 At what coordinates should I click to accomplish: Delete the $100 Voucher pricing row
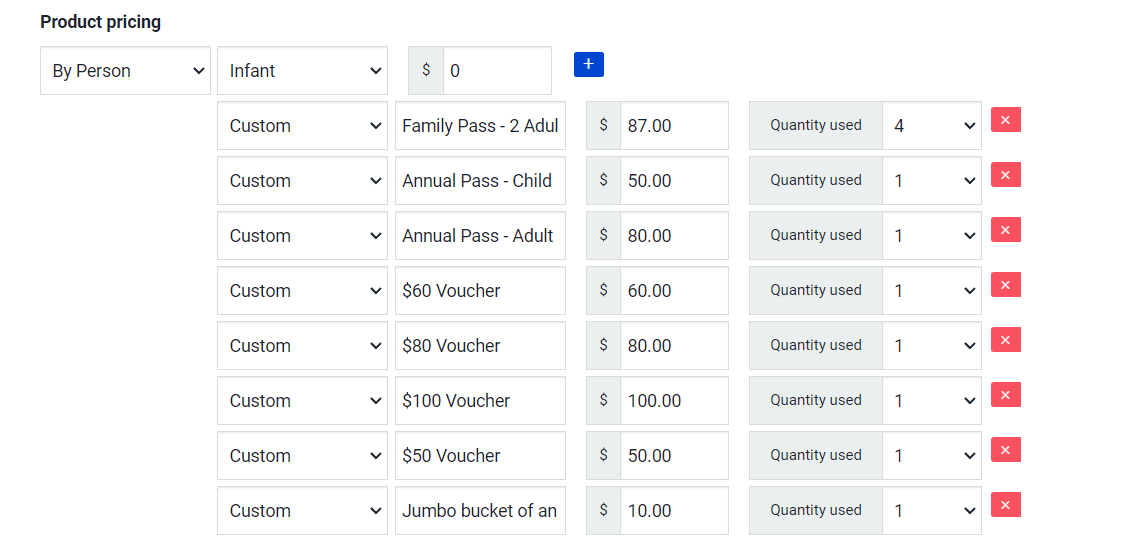point(1005,395)
